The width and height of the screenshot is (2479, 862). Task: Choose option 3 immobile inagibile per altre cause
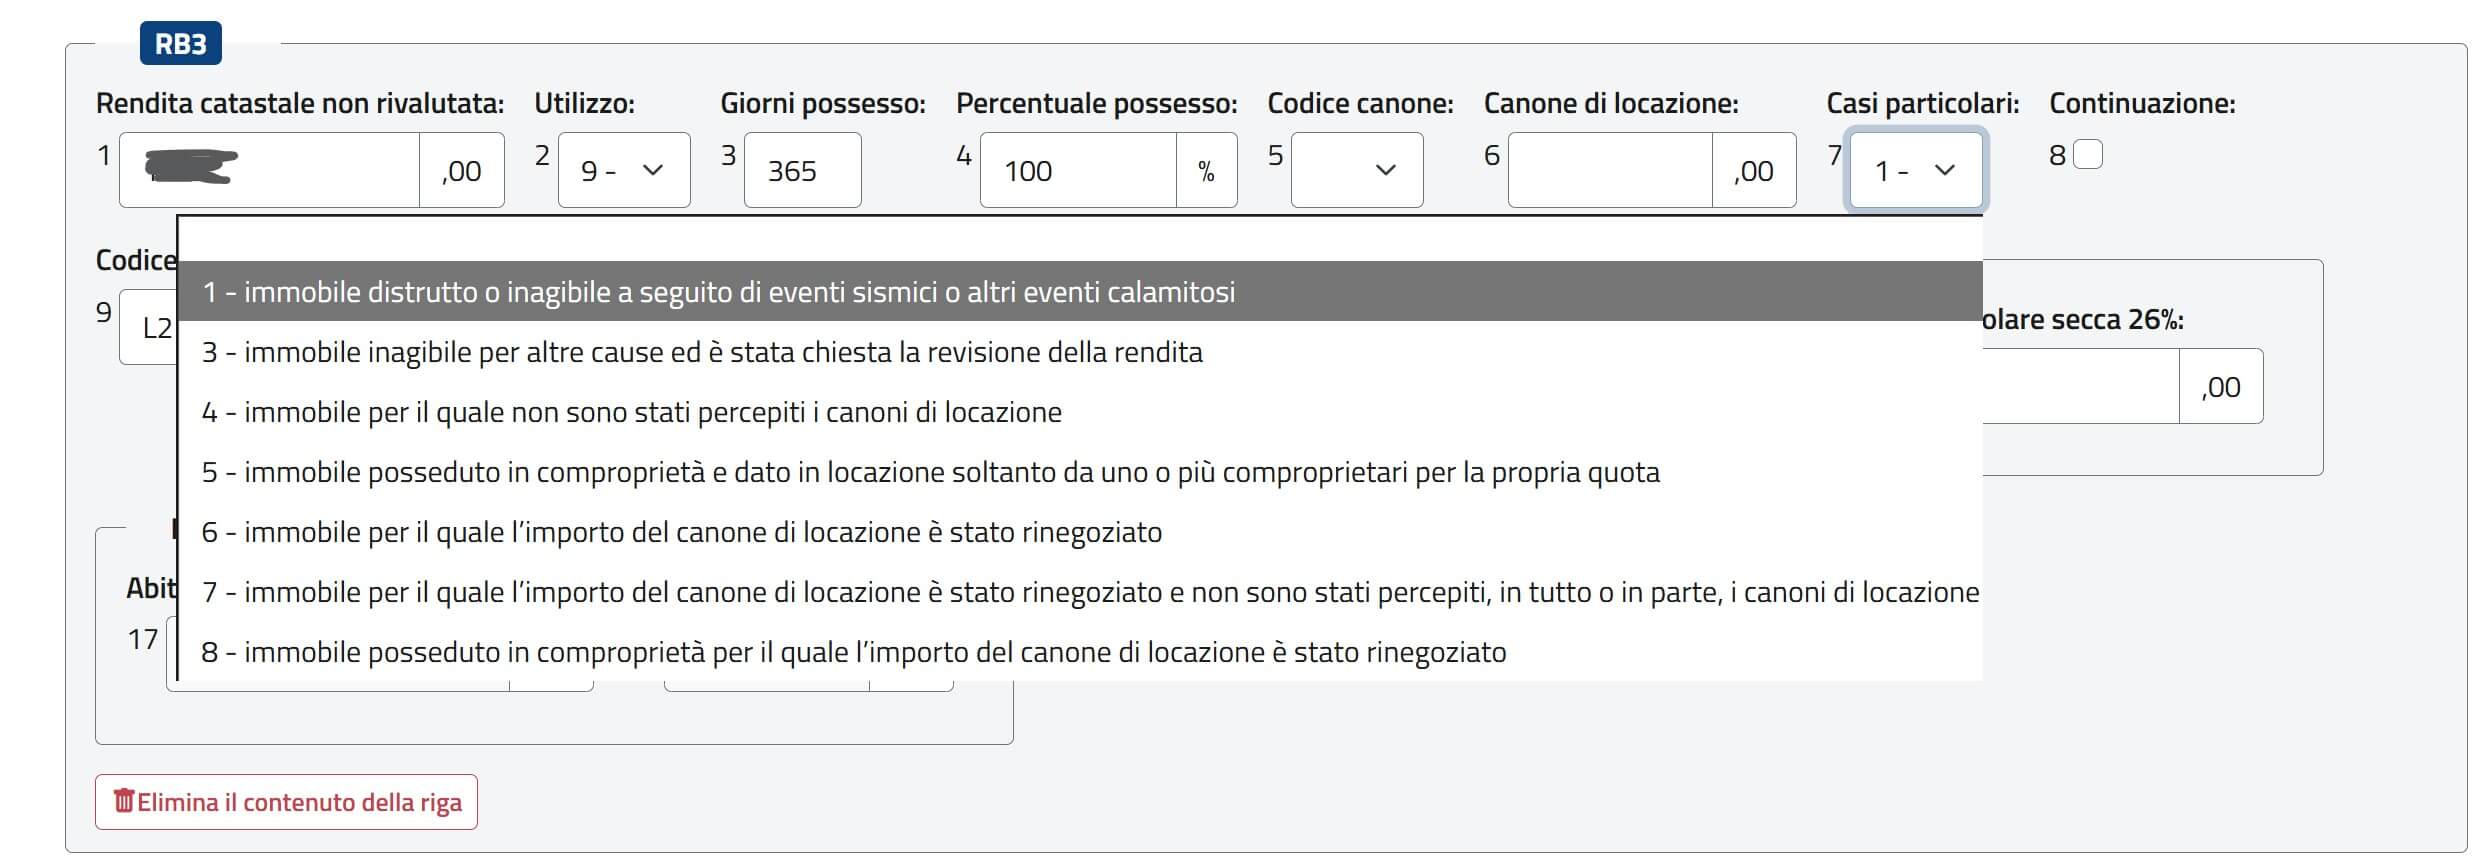(702, 352)
